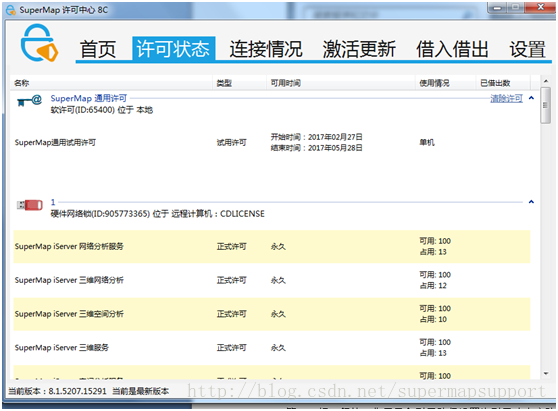This screenshot has height=411, width=558.
Task: Click the scrollbar down arrow
Action: [x=546, y=374]
